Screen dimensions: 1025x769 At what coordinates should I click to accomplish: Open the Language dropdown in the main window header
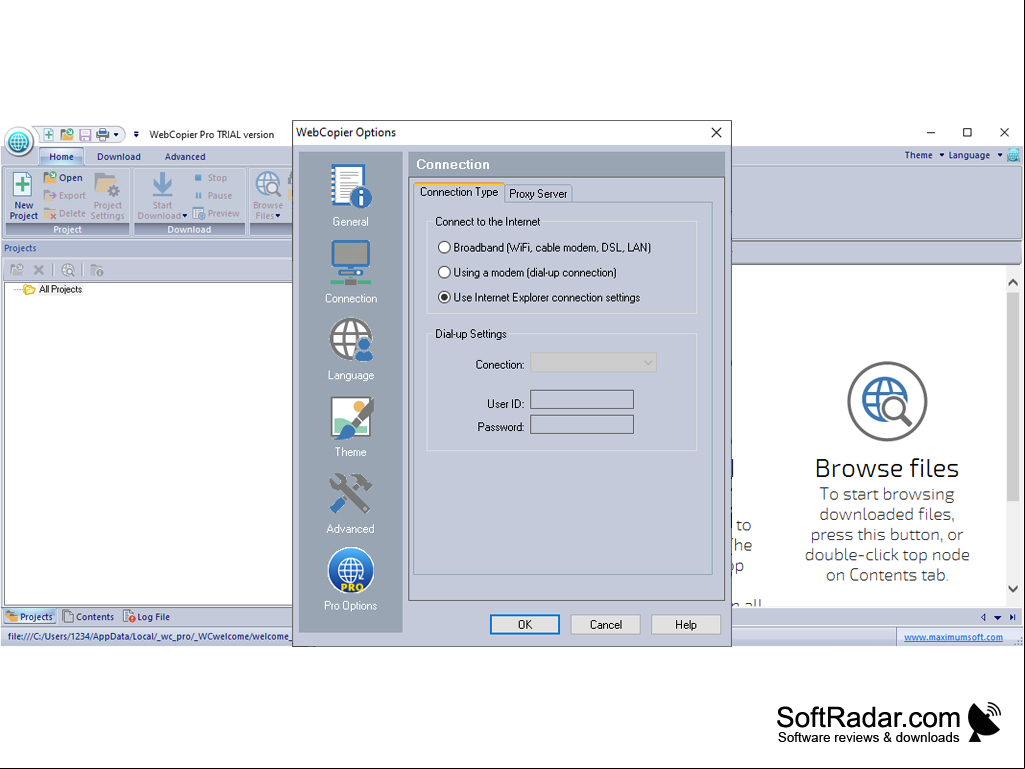[x=975, y=155]
